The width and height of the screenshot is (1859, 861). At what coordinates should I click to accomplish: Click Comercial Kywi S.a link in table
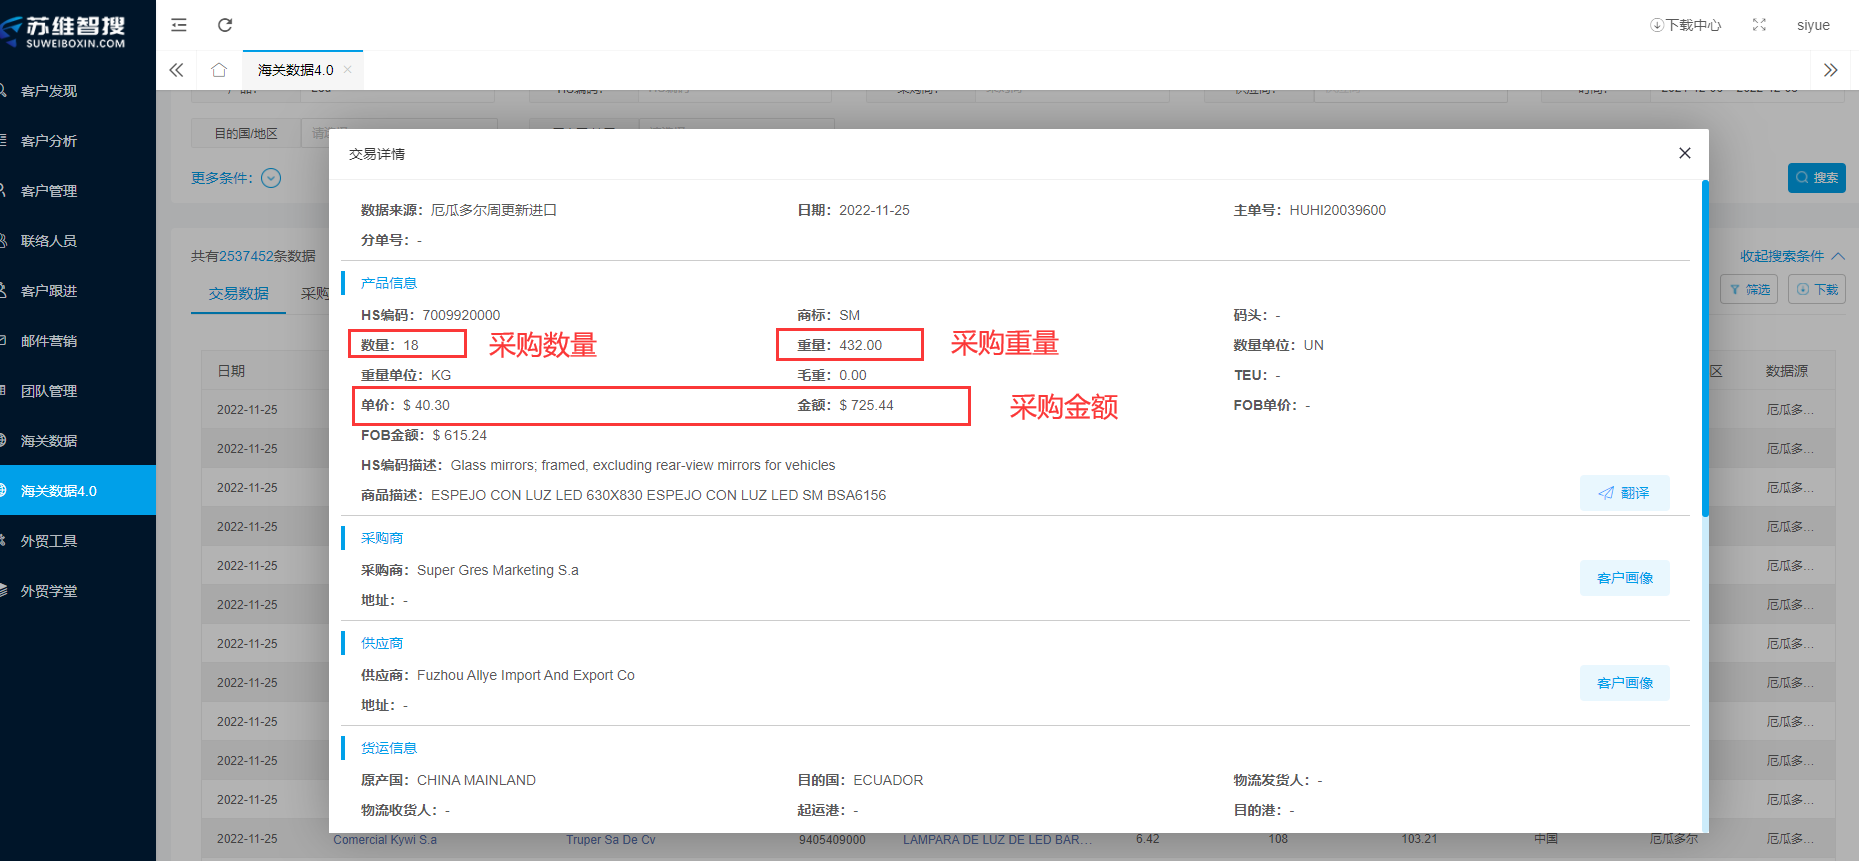pos(385,840)
